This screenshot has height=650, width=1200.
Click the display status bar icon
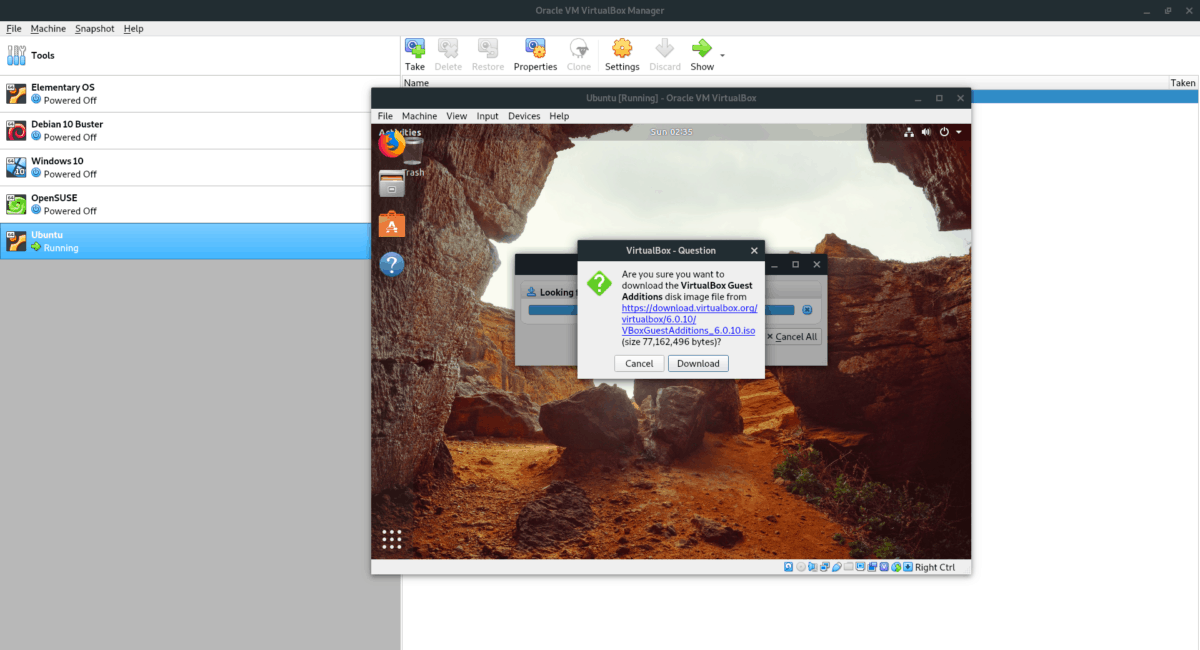click(861, 567)
